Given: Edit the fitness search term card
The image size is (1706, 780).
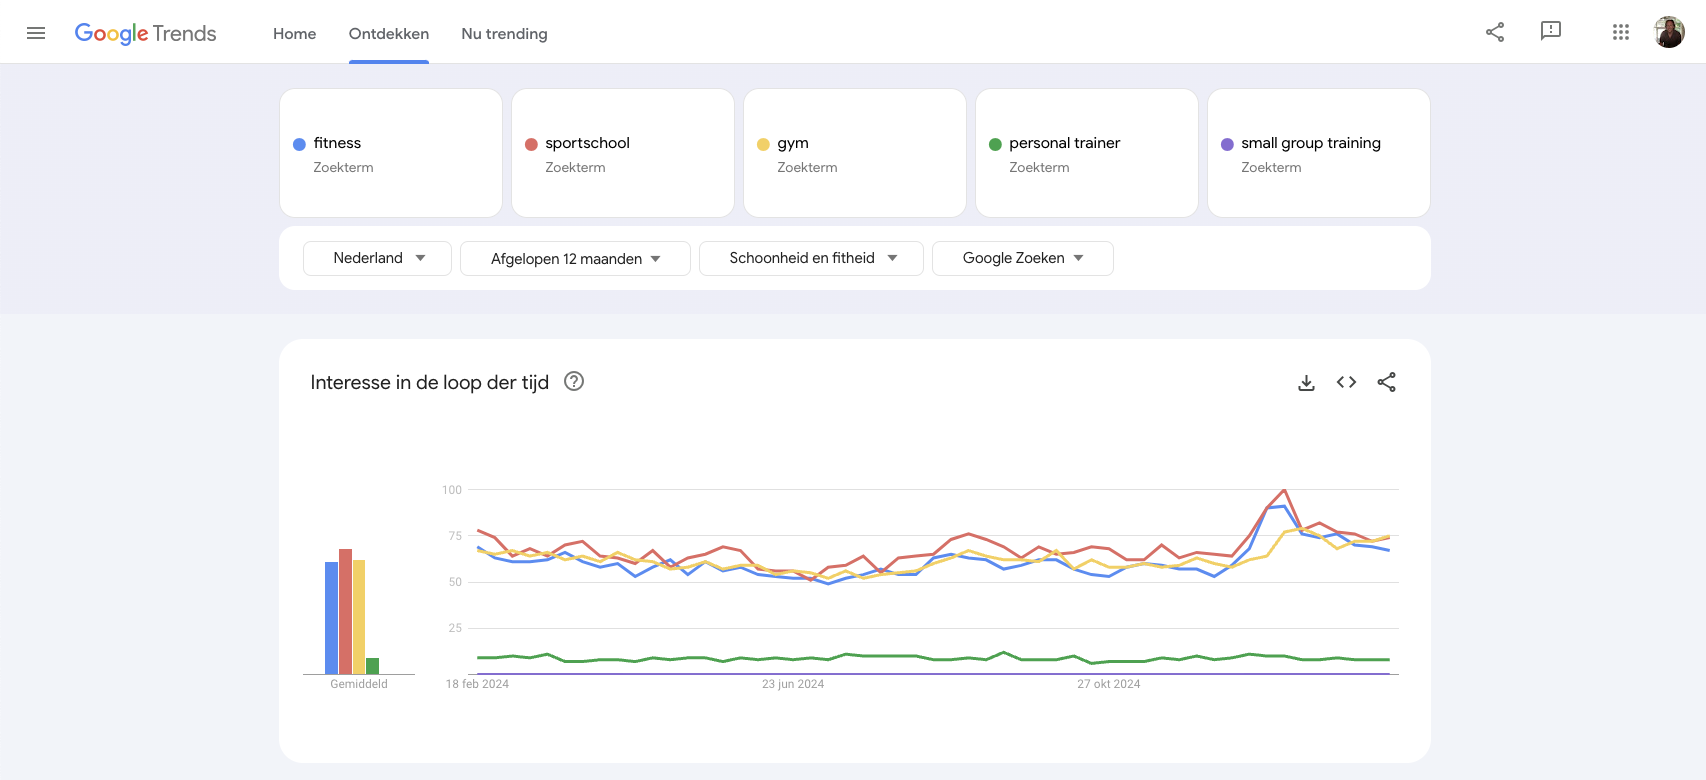Looking at the screenshot, I should pos(391,153).
